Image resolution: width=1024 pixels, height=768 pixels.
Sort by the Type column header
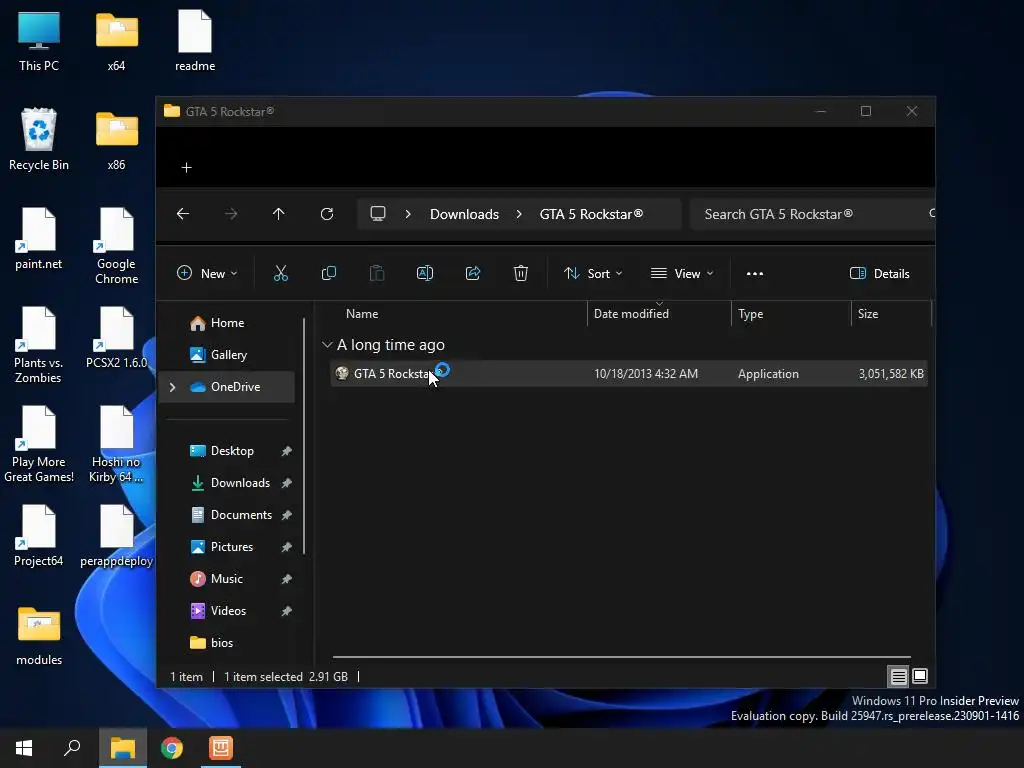pos(750,314)
